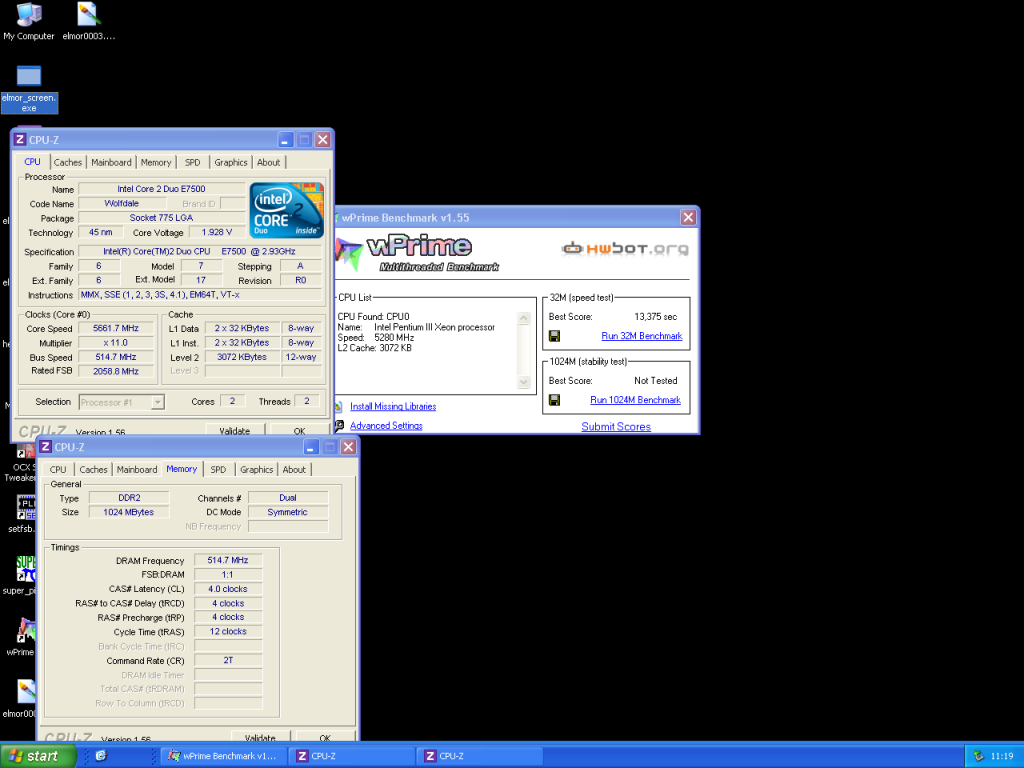Open Advanced Settings in wPrime
The height and width of the screenshot is (768, 1024).
pos(386,426)
